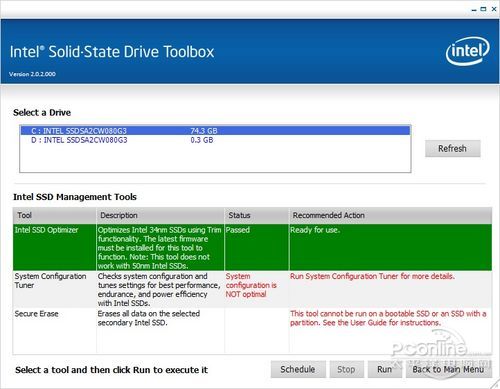Click the 74.3 GB drive size
500x389 pixels.
pos(204,131)
